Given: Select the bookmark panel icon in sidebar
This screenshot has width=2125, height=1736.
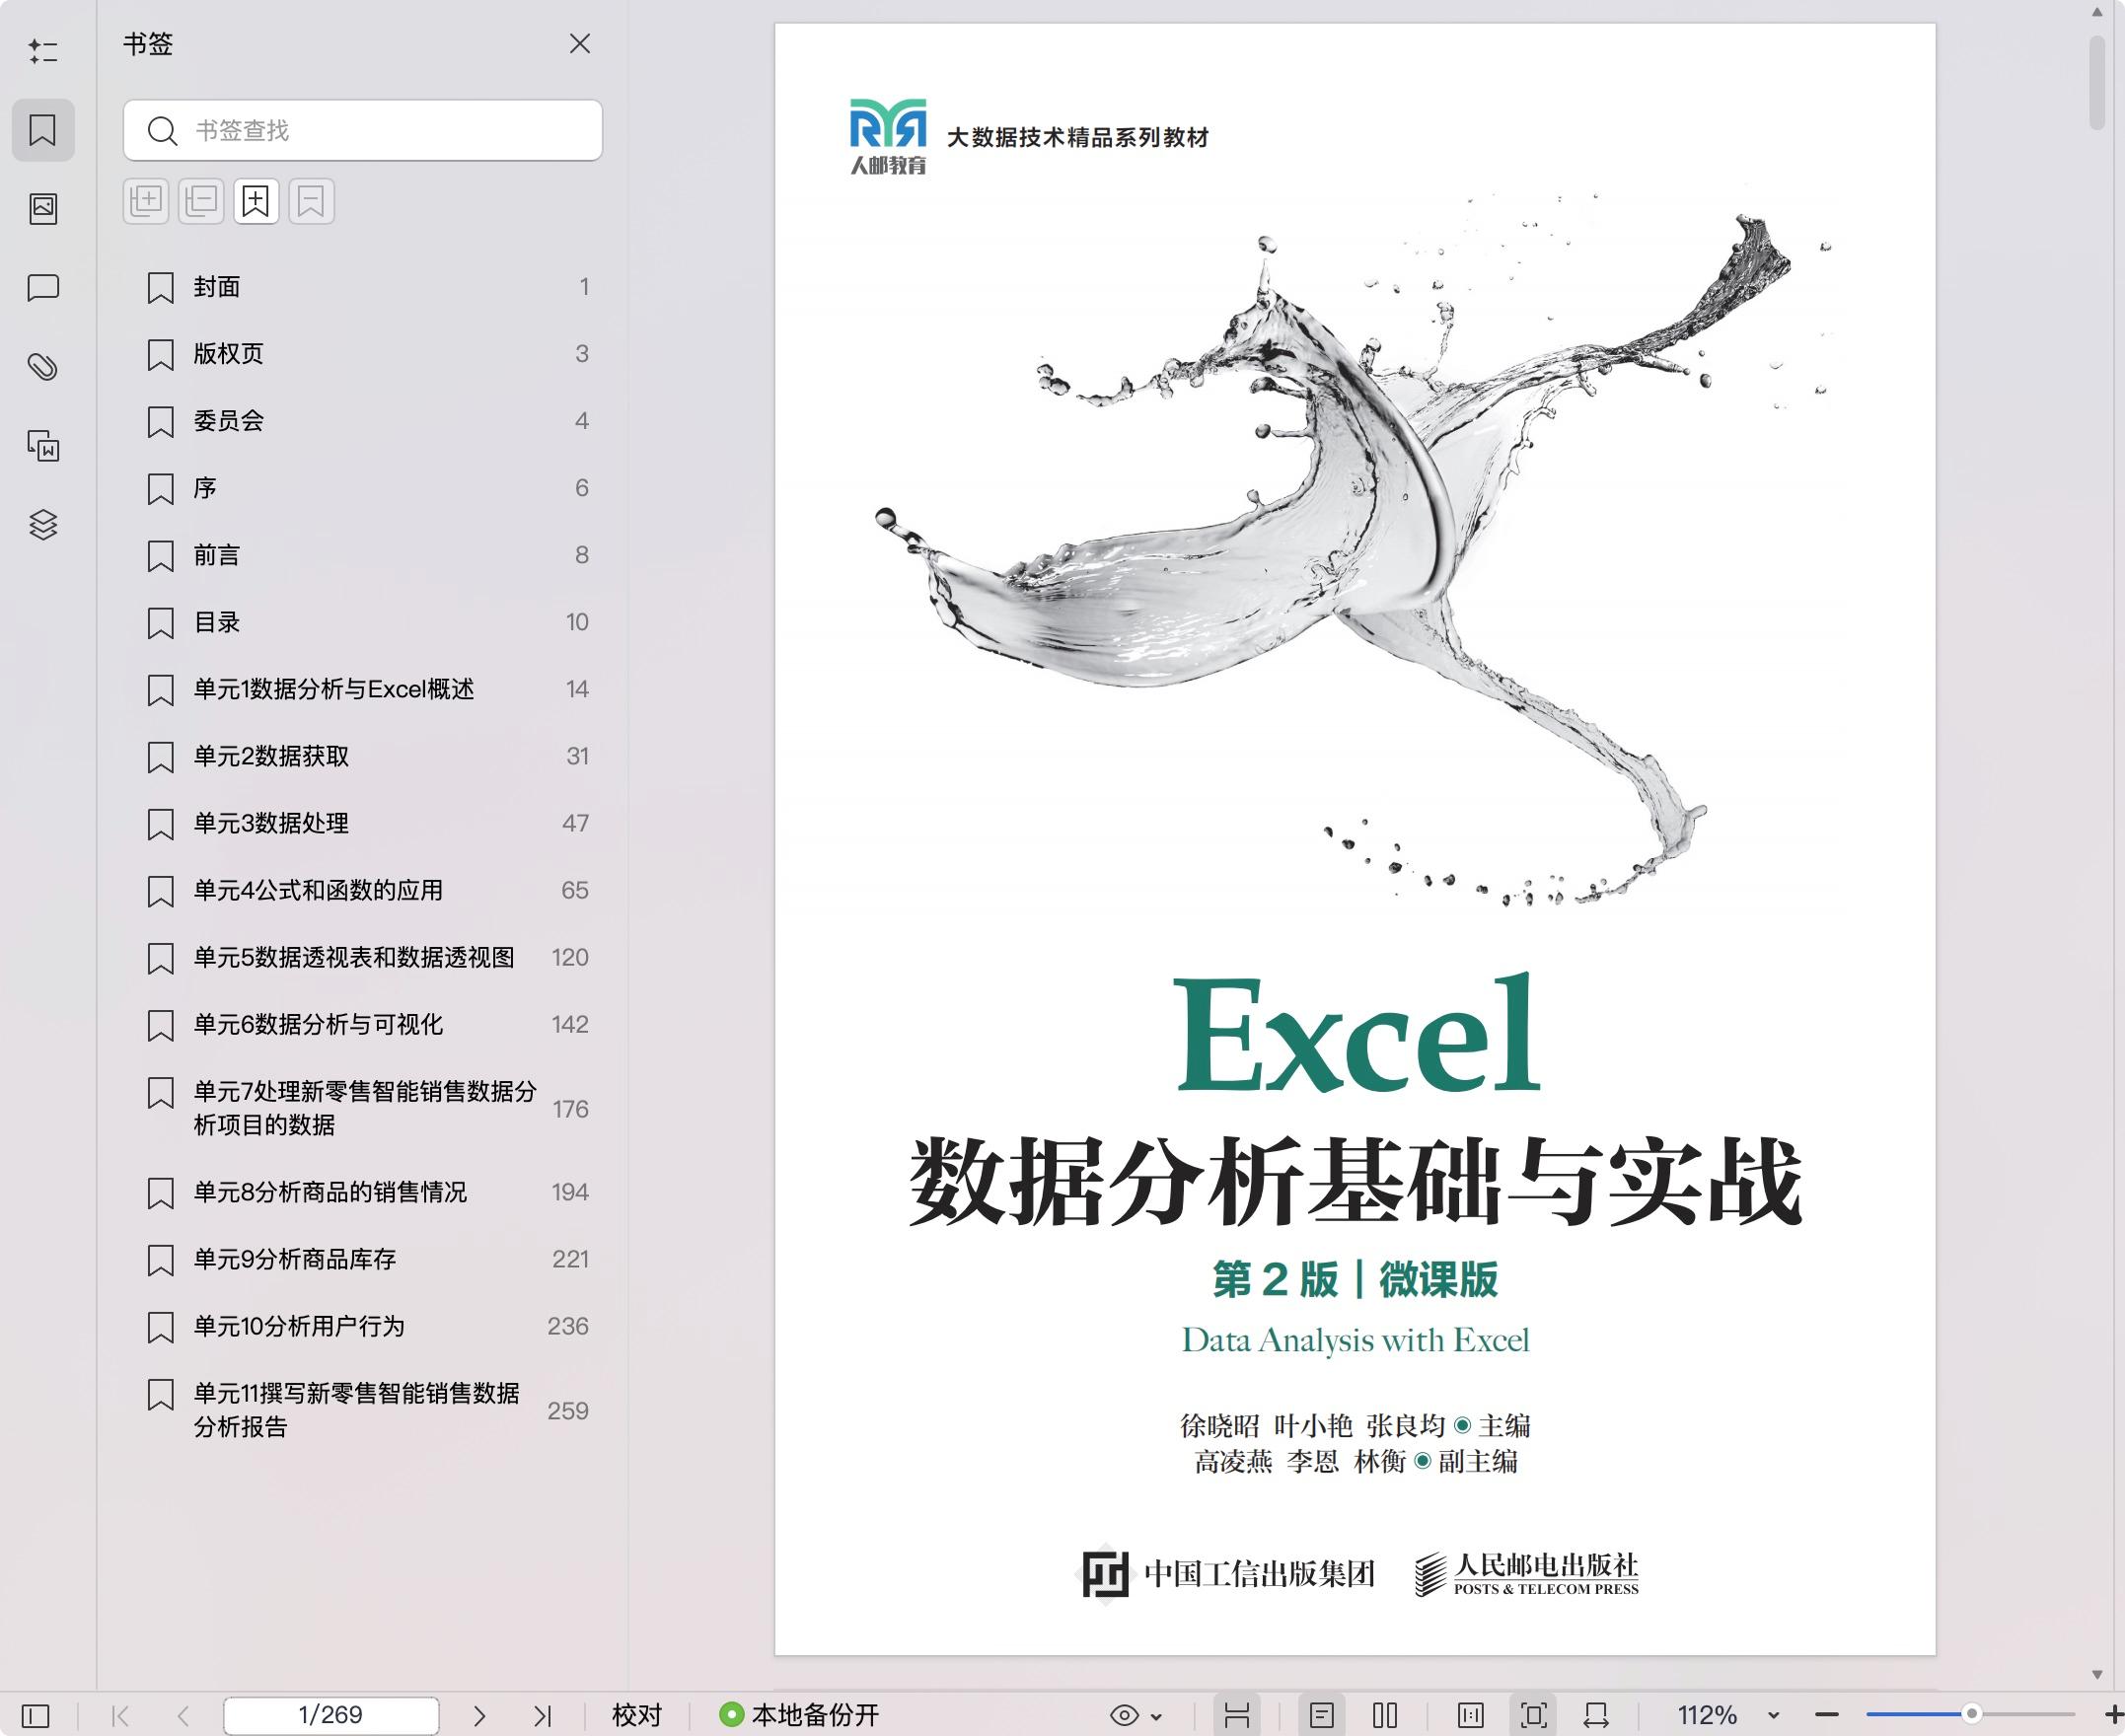Looking at the screenshot, I should (x=43, y=130).
